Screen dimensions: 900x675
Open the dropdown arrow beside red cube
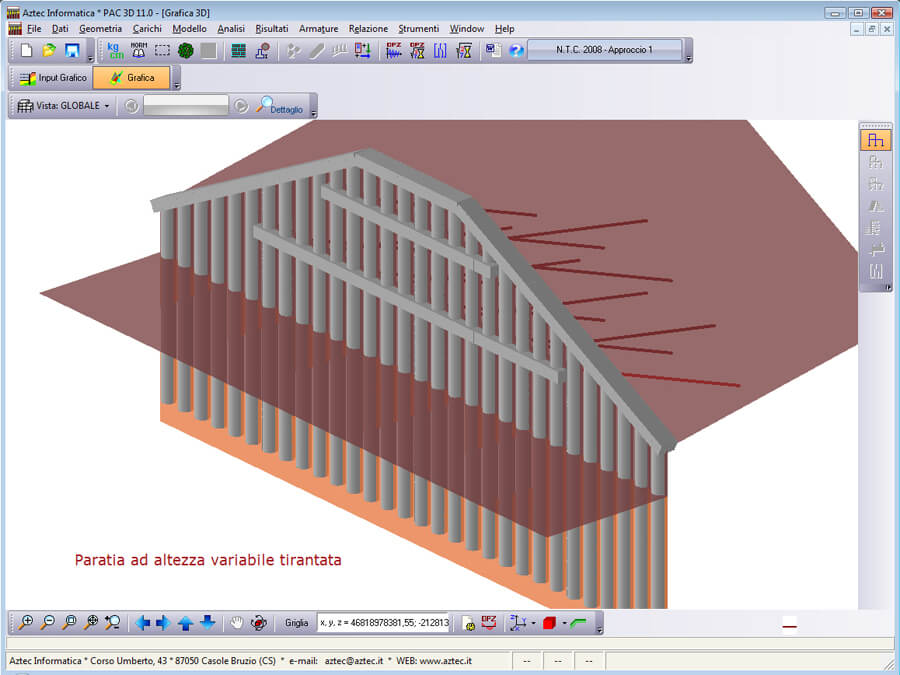pos(564,622)
